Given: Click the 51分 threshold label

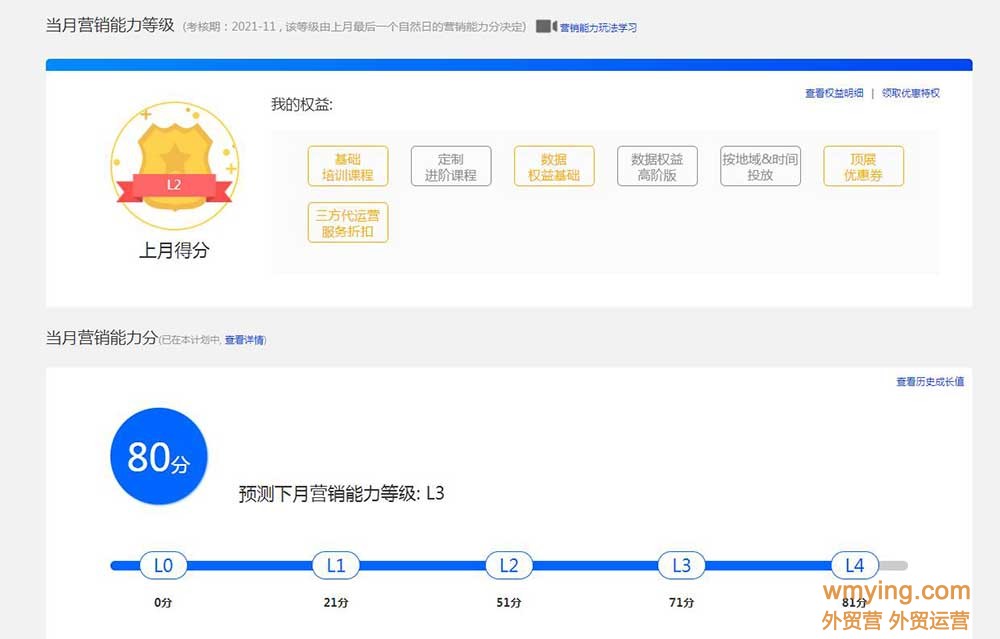Looking at the screenshot, I should (508, 602).
